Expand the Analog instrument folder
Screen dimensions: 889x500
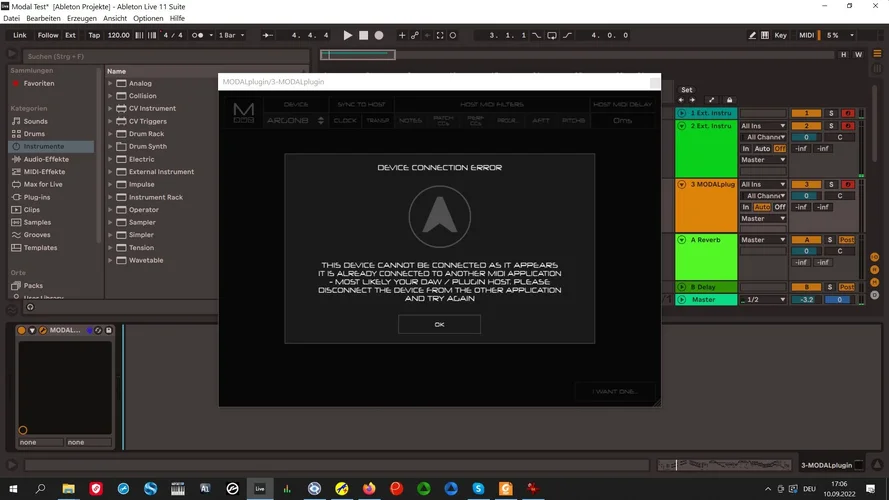tap(110, 83)
